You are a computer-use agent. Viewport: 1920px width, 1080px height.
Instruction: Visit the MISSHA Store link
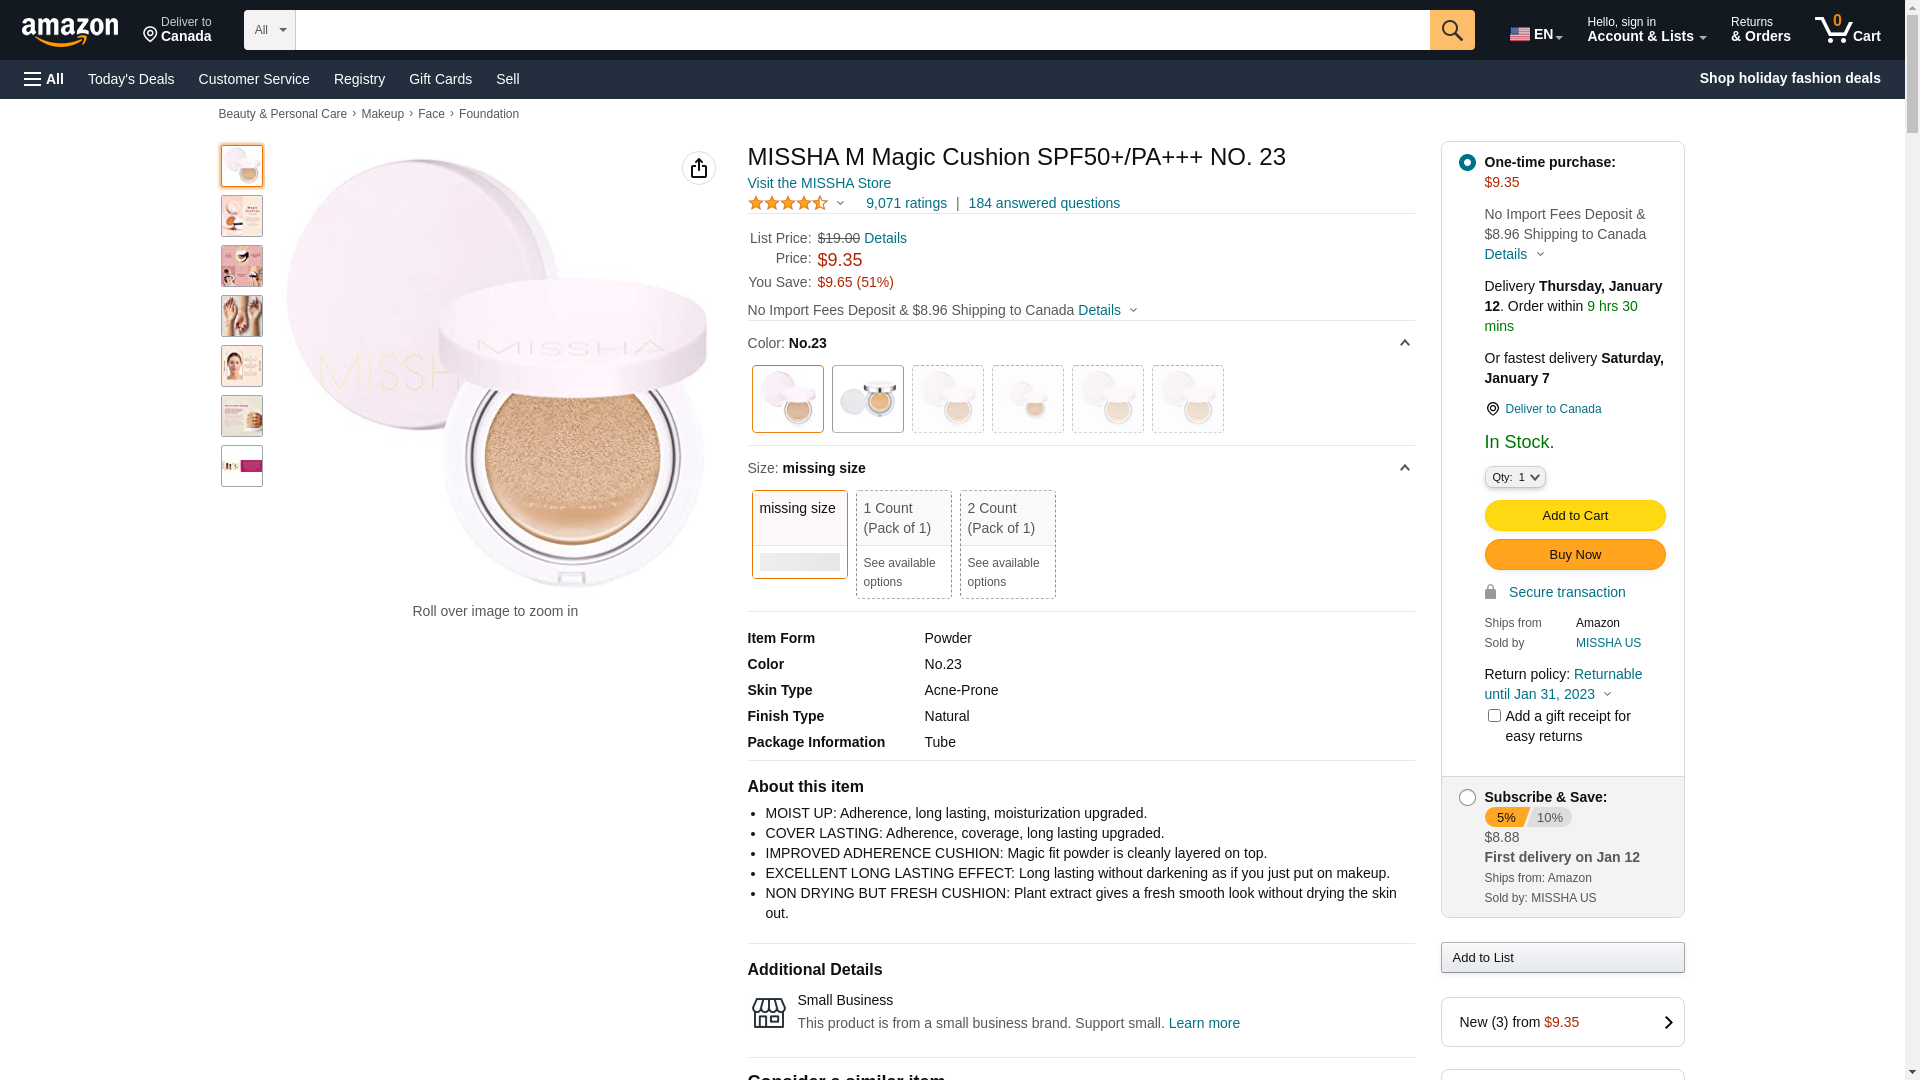pyautogui.click(x=818, y=183)
